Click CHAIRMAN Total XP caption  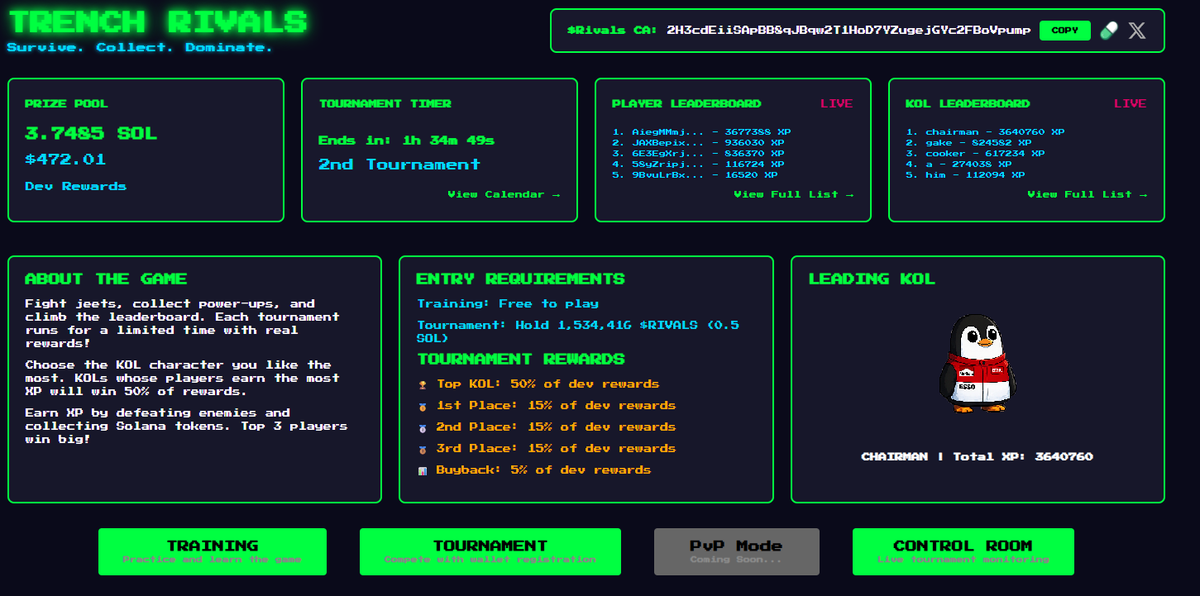click(x=977, y=456)
